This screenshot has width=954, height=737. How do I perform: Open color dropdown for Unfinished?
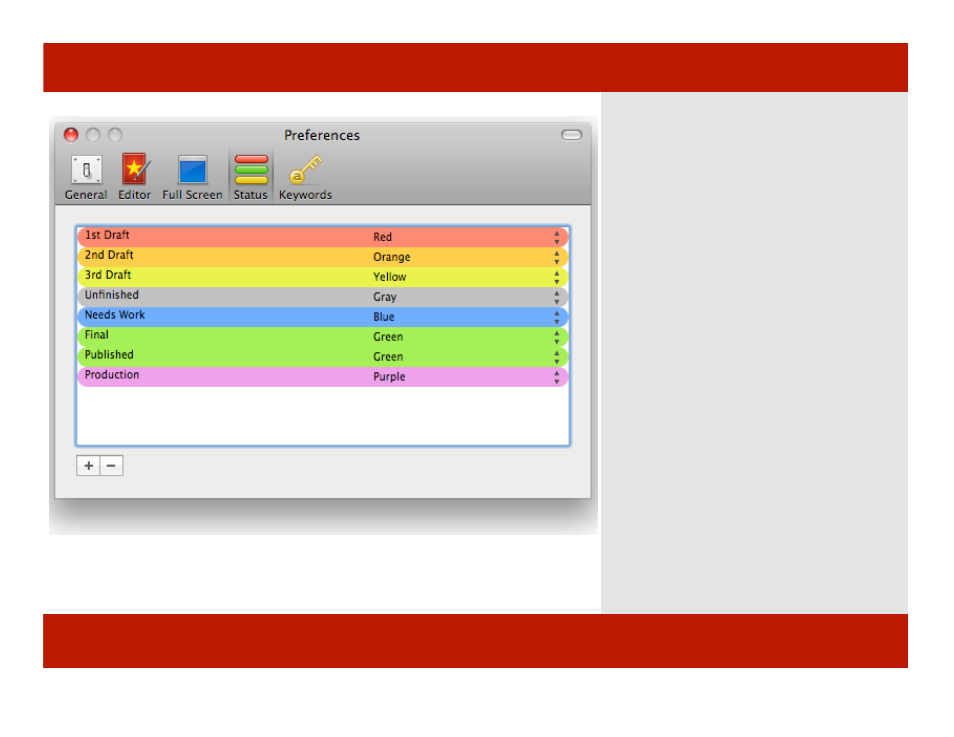(557, 297)
